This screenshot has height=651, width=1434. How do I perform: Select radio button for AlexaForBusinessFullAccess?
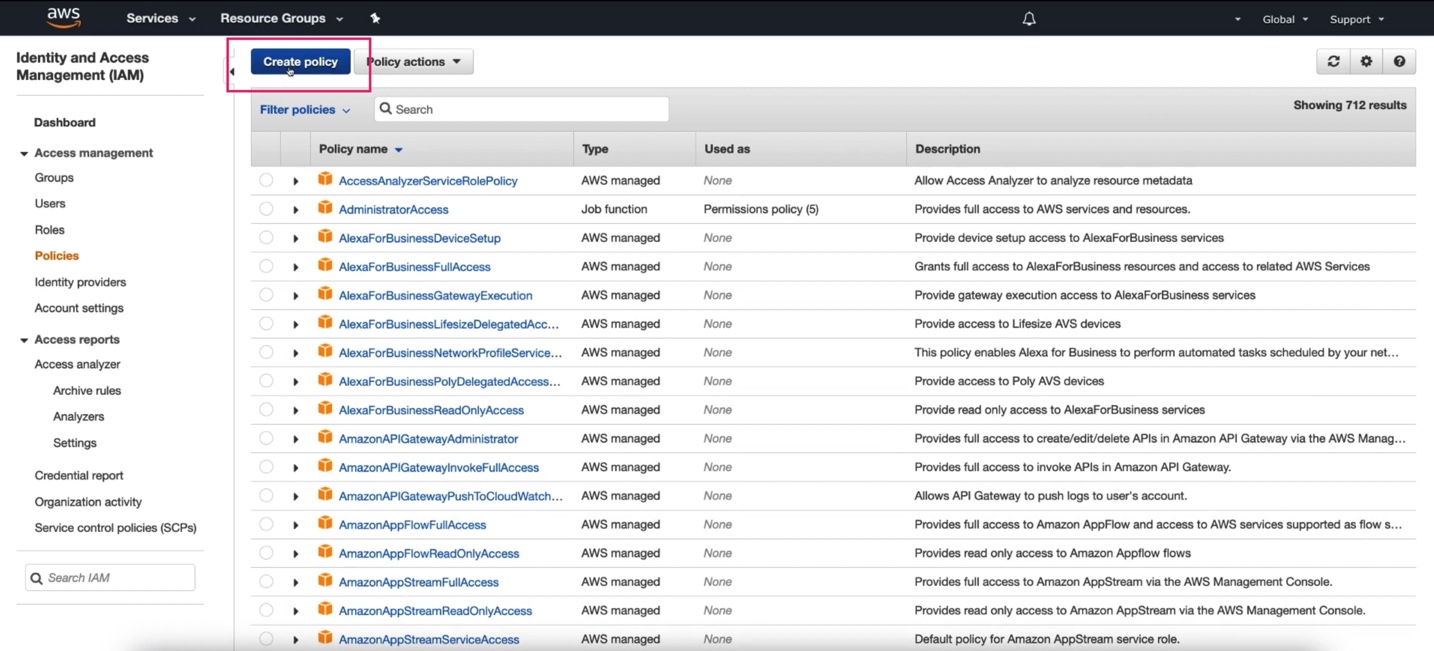[266, 266]
